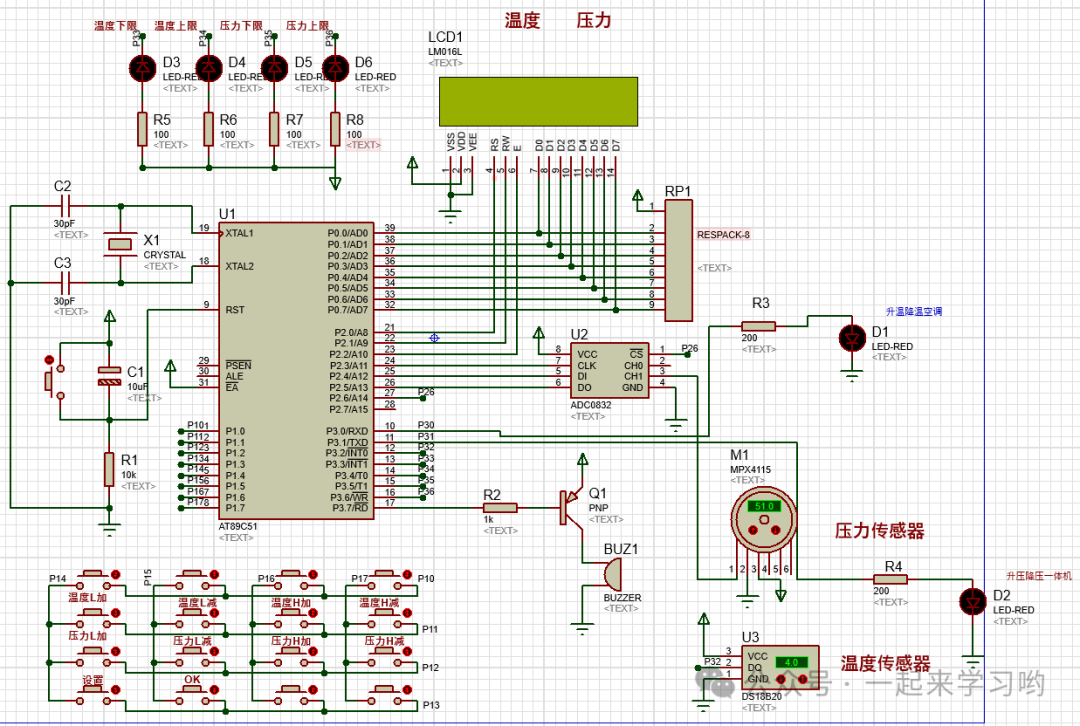
Task: Click the large 温度 heading above LCD
Action: (x=522, y=21)
